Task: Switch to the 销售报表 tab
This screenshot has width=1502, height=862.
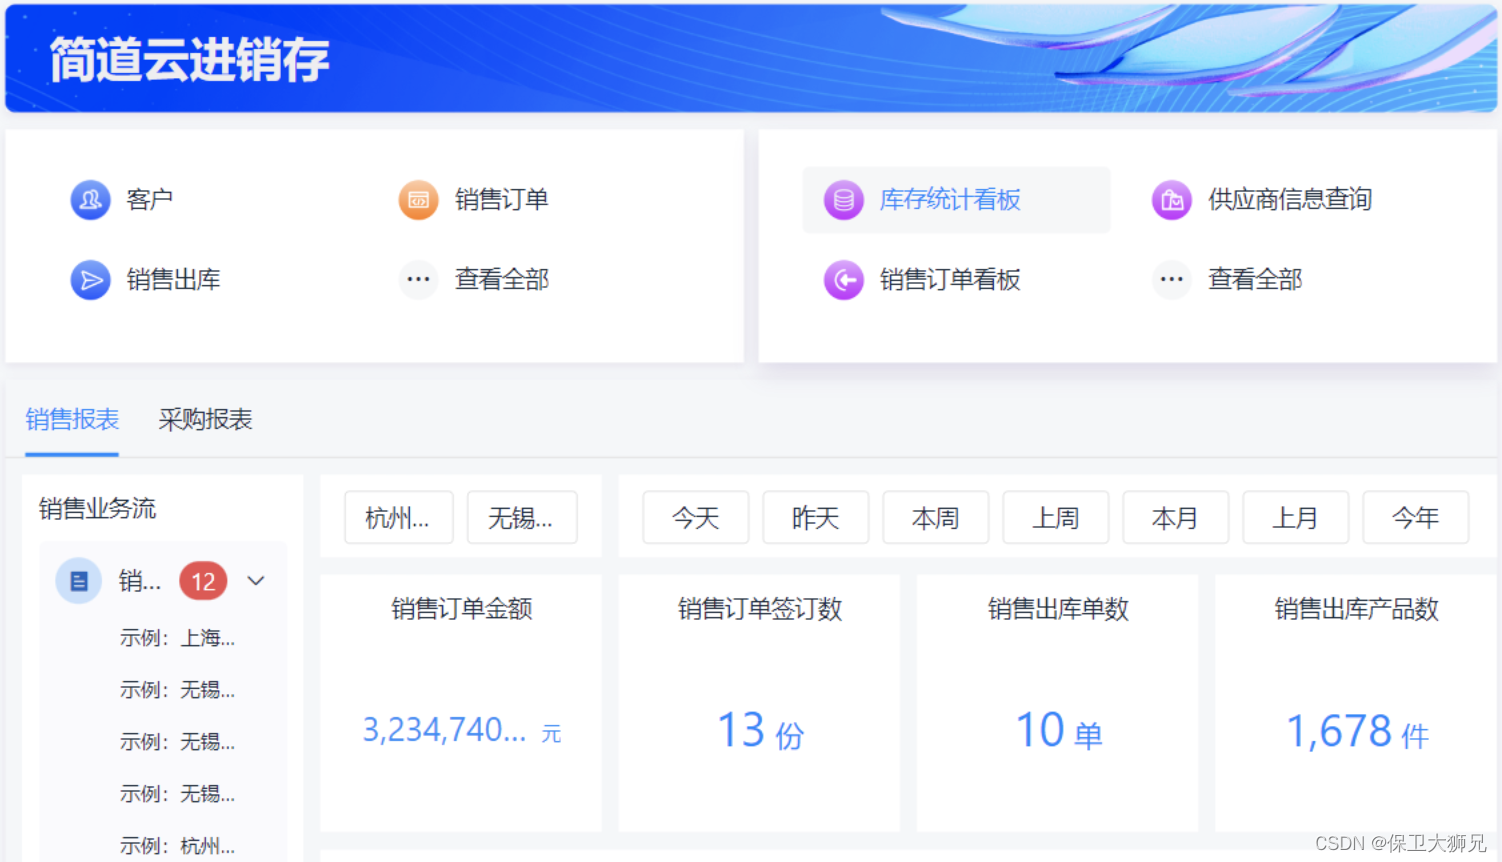Action: (72, 420)
